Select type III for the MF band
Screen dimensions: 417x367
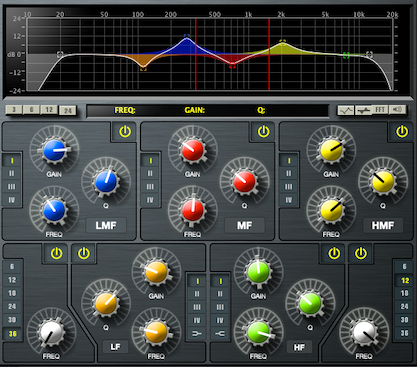pos(150,187)
